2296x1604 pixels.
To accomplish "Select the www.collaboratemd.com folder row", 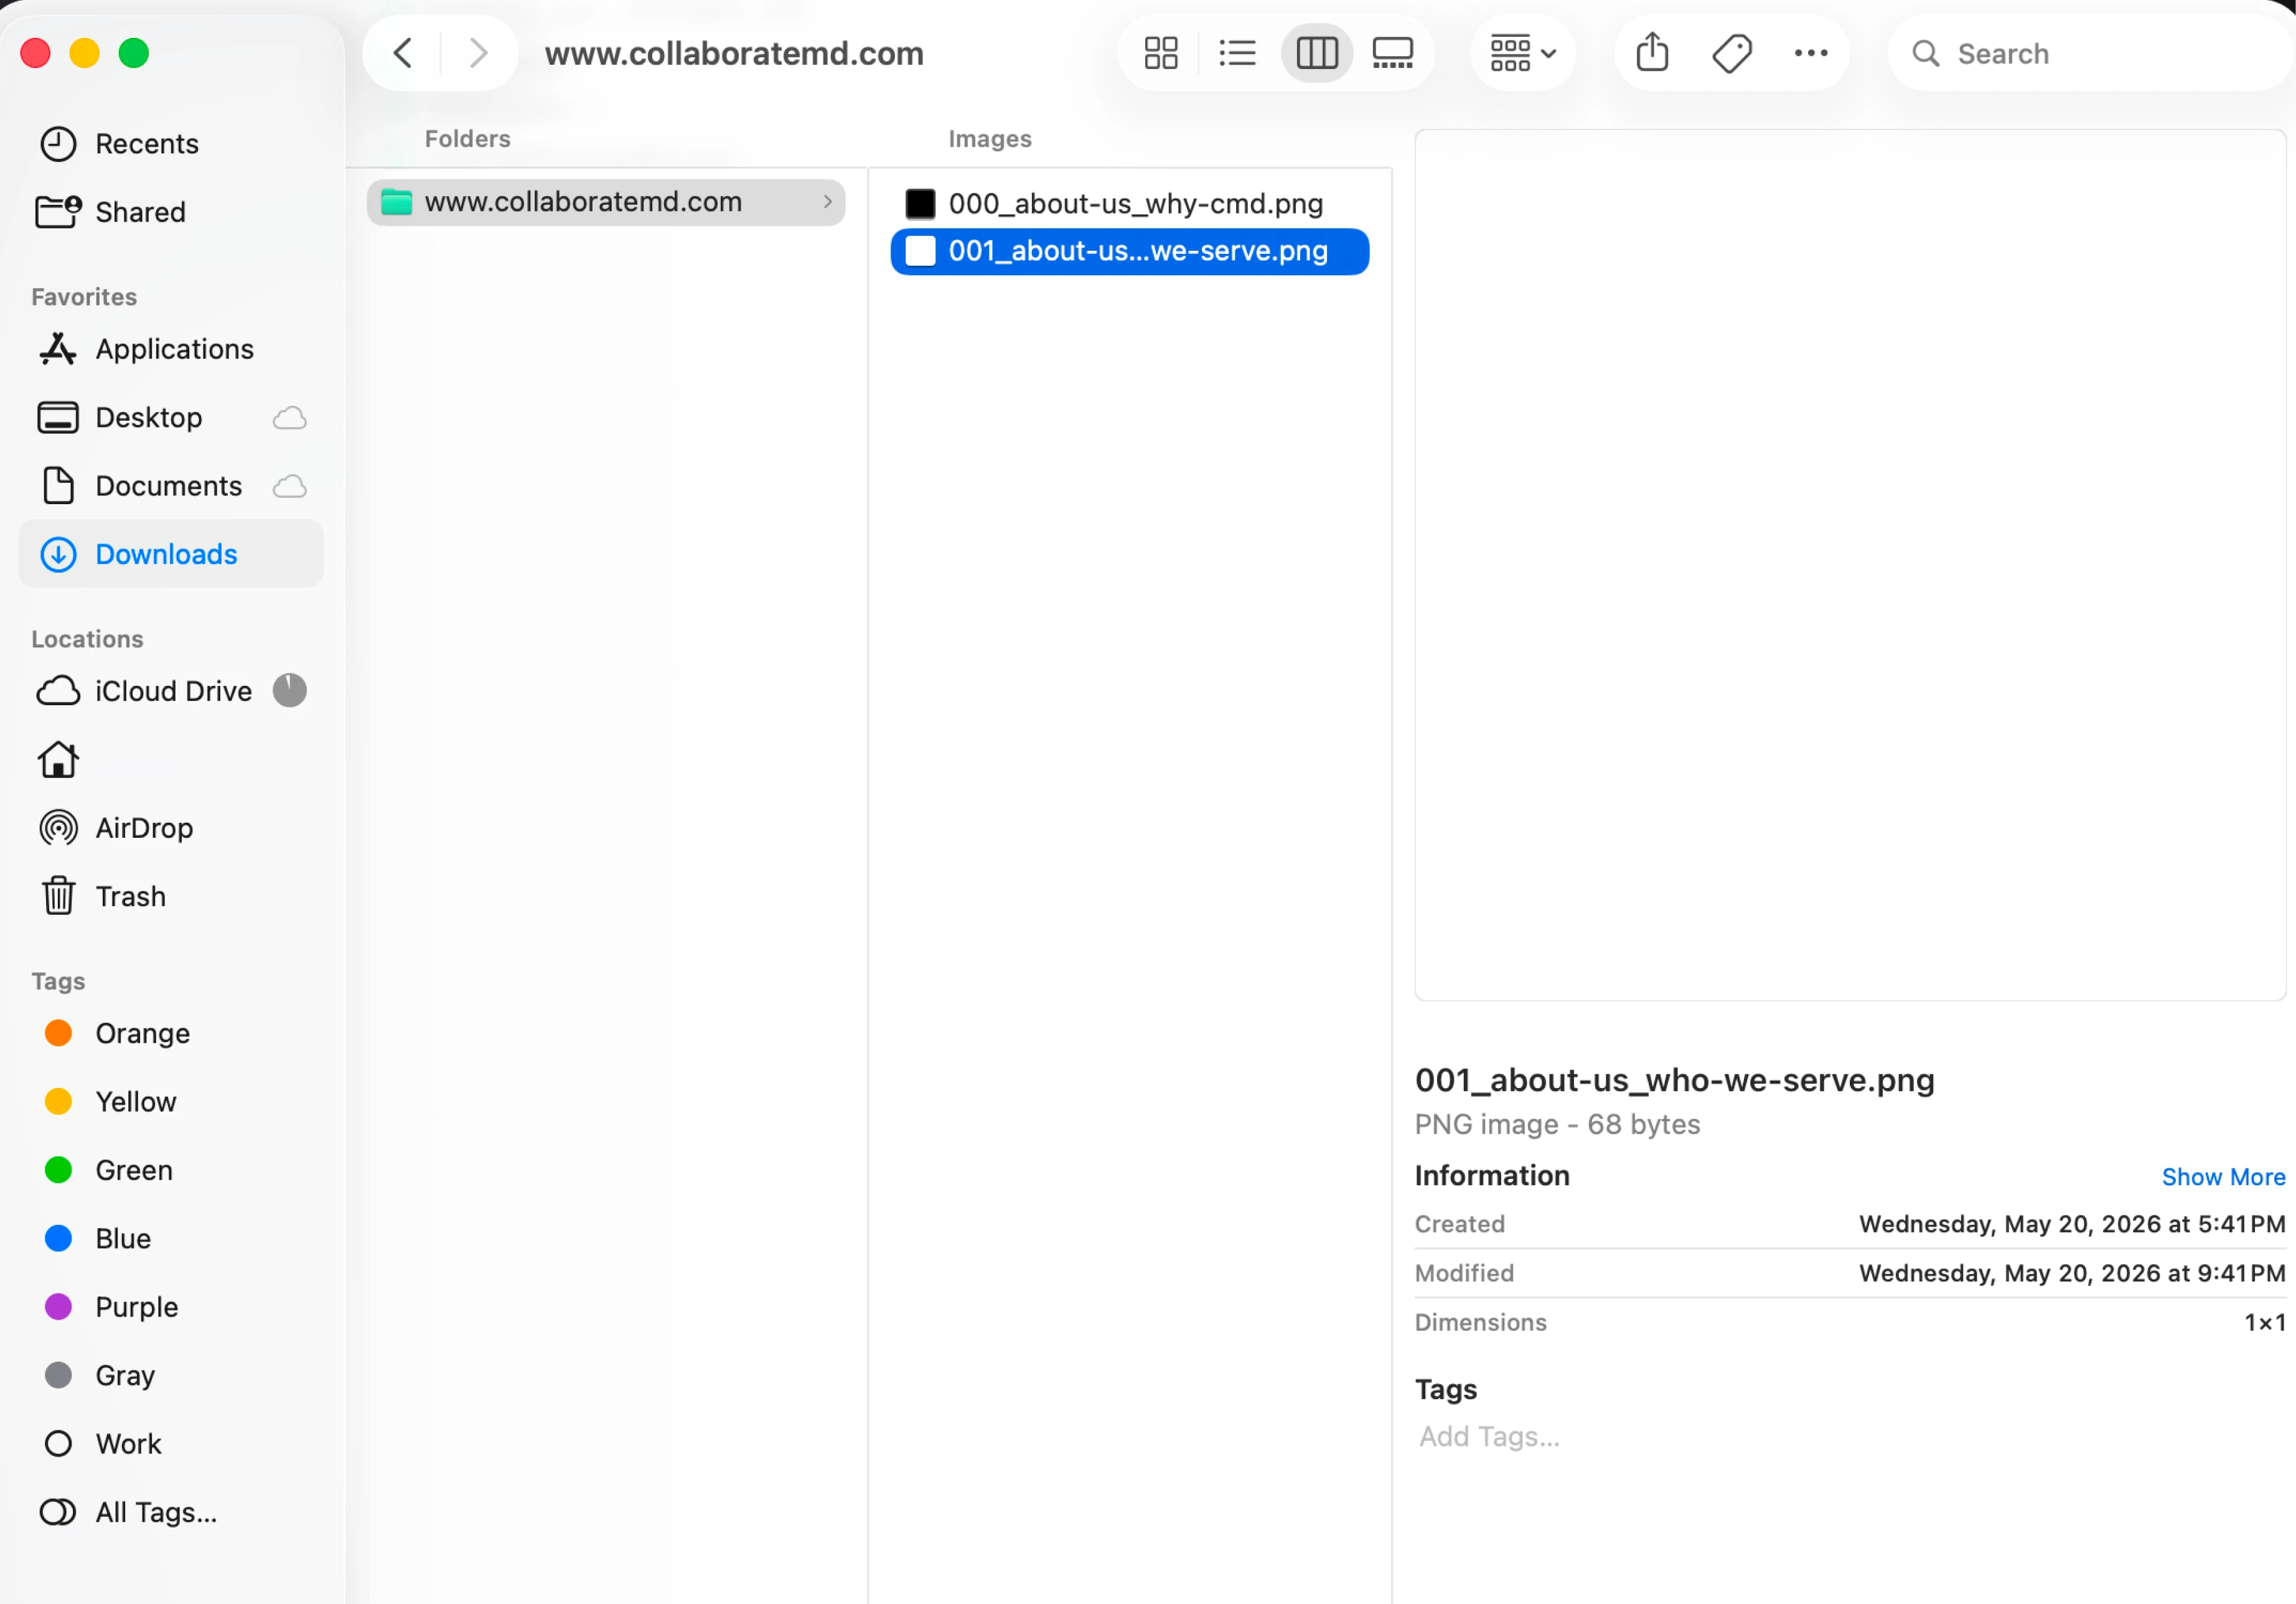I will point(606,202).
